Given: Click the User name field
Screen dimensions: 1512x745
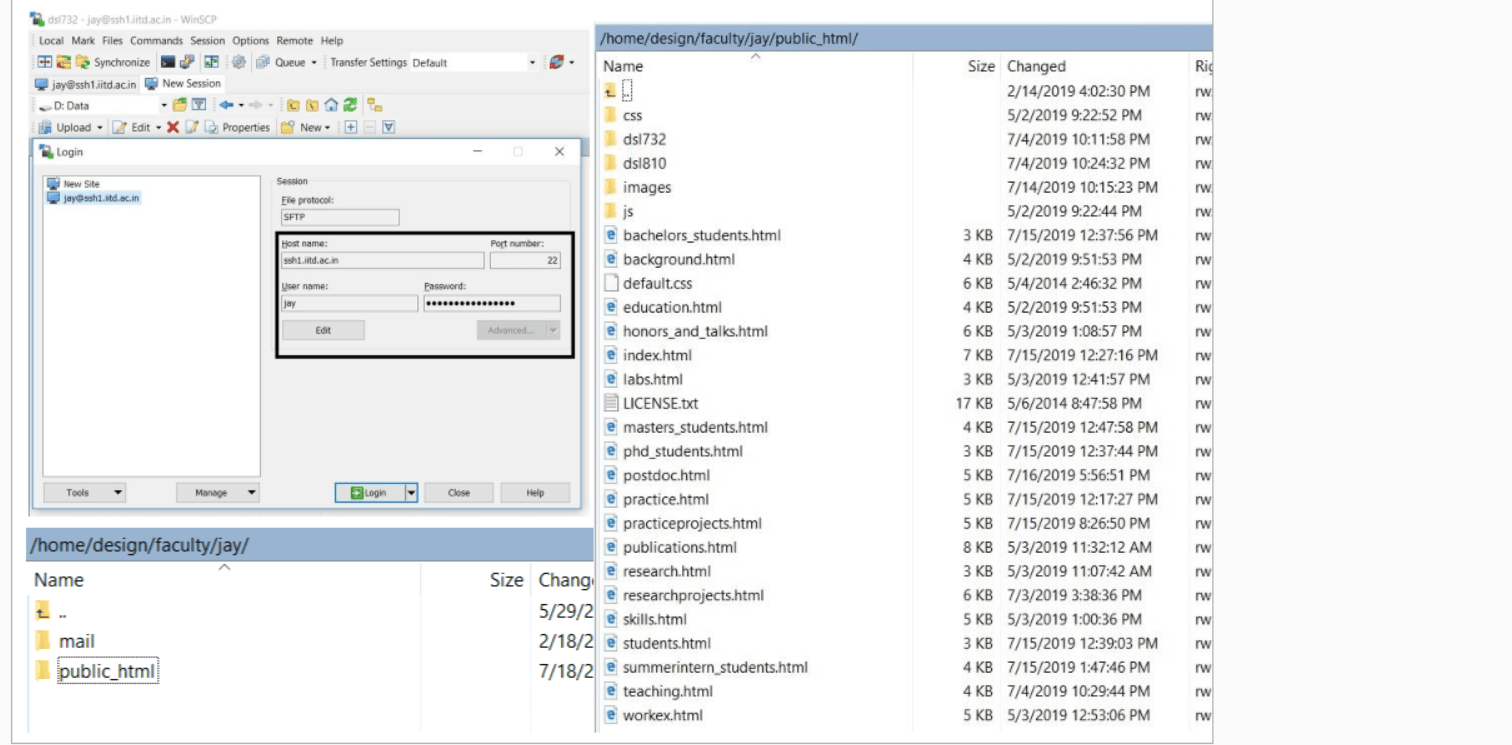Looking at the screenshot, I should point(350,303).
